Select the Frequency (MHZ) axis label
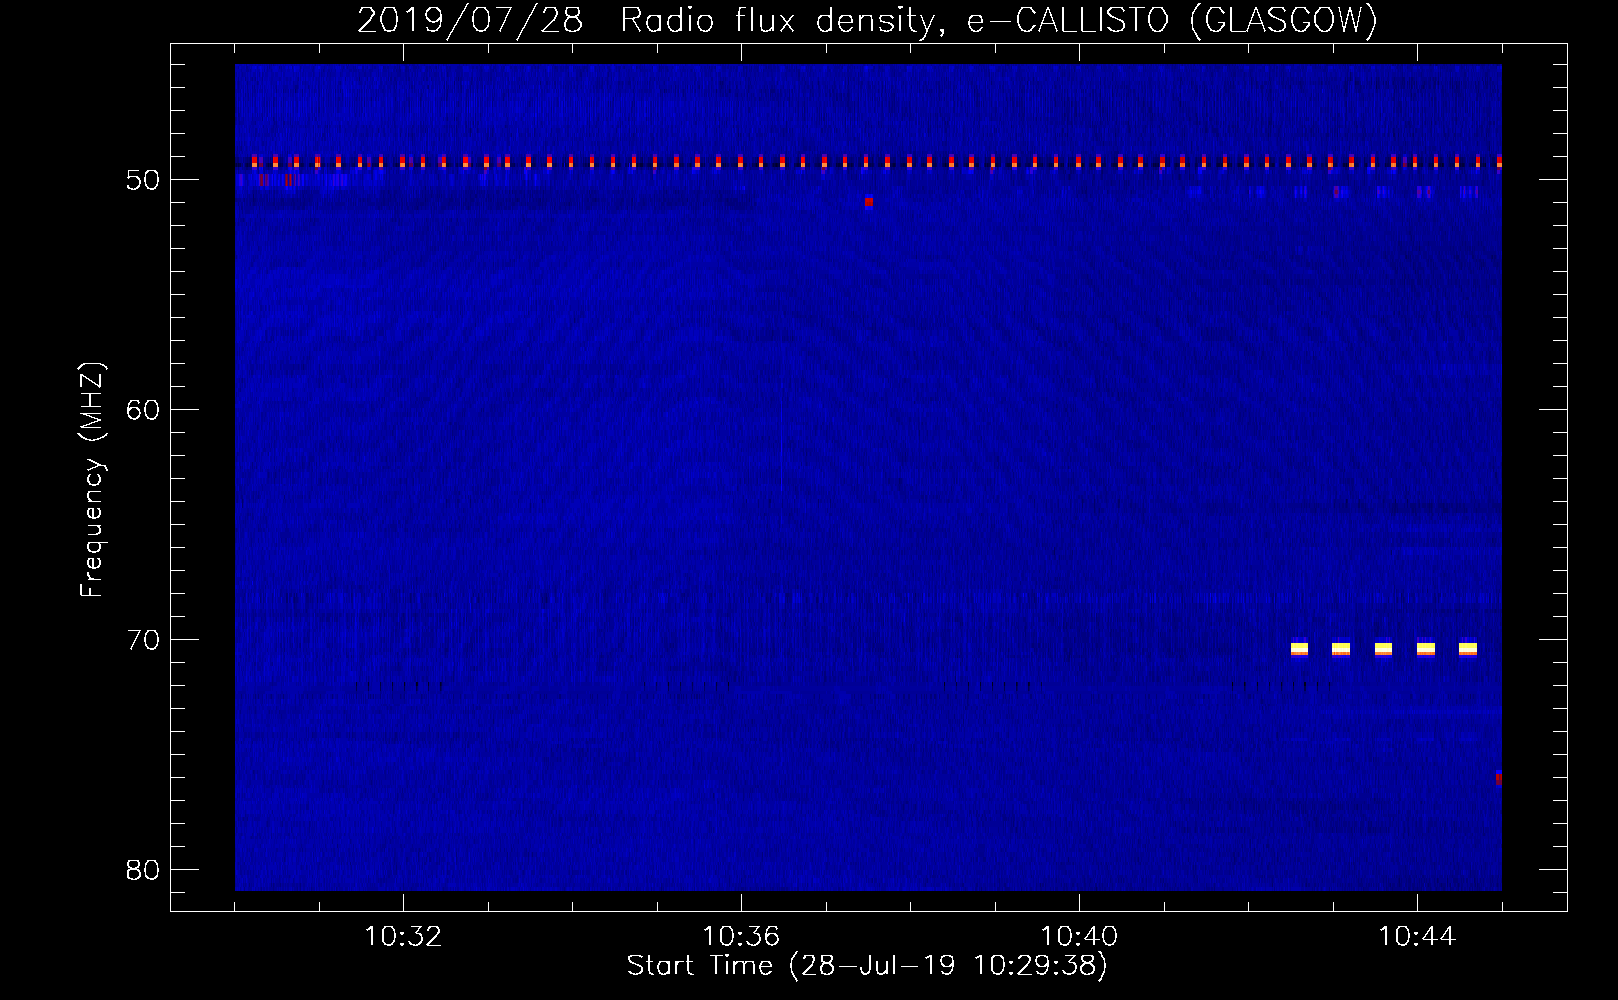The height and width of the screenshot is (1000, 1618). click(92, 480)
